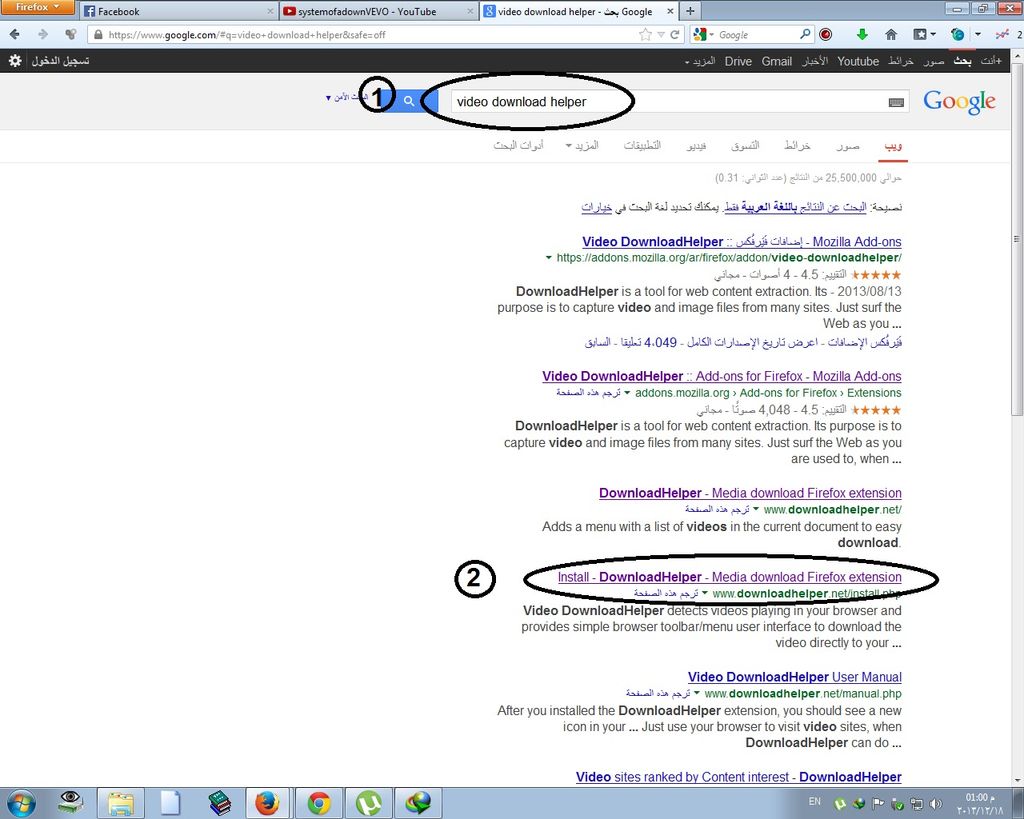Screen dimensions: 1024x819
Task: Click the blue Google search button
Action: click(x=409, y=101)
